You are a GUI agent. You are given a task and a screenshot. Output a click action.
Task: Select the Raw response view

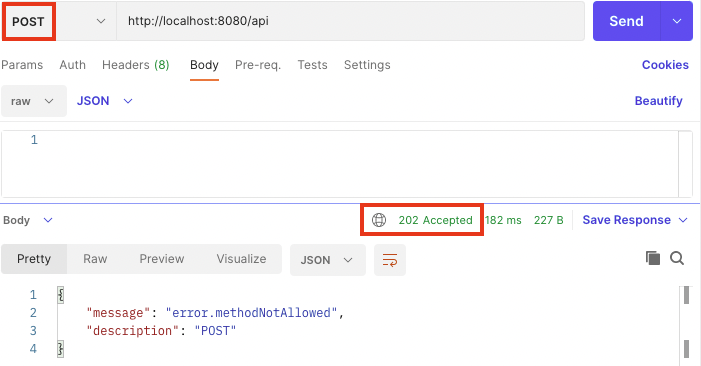(x=95, y=259)
